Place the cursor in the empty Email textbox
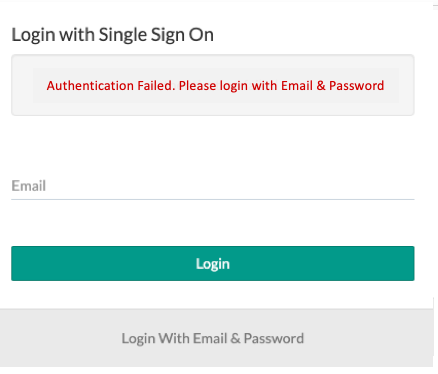The height and width of the screenshot is (374, 438). coord(213,186)
